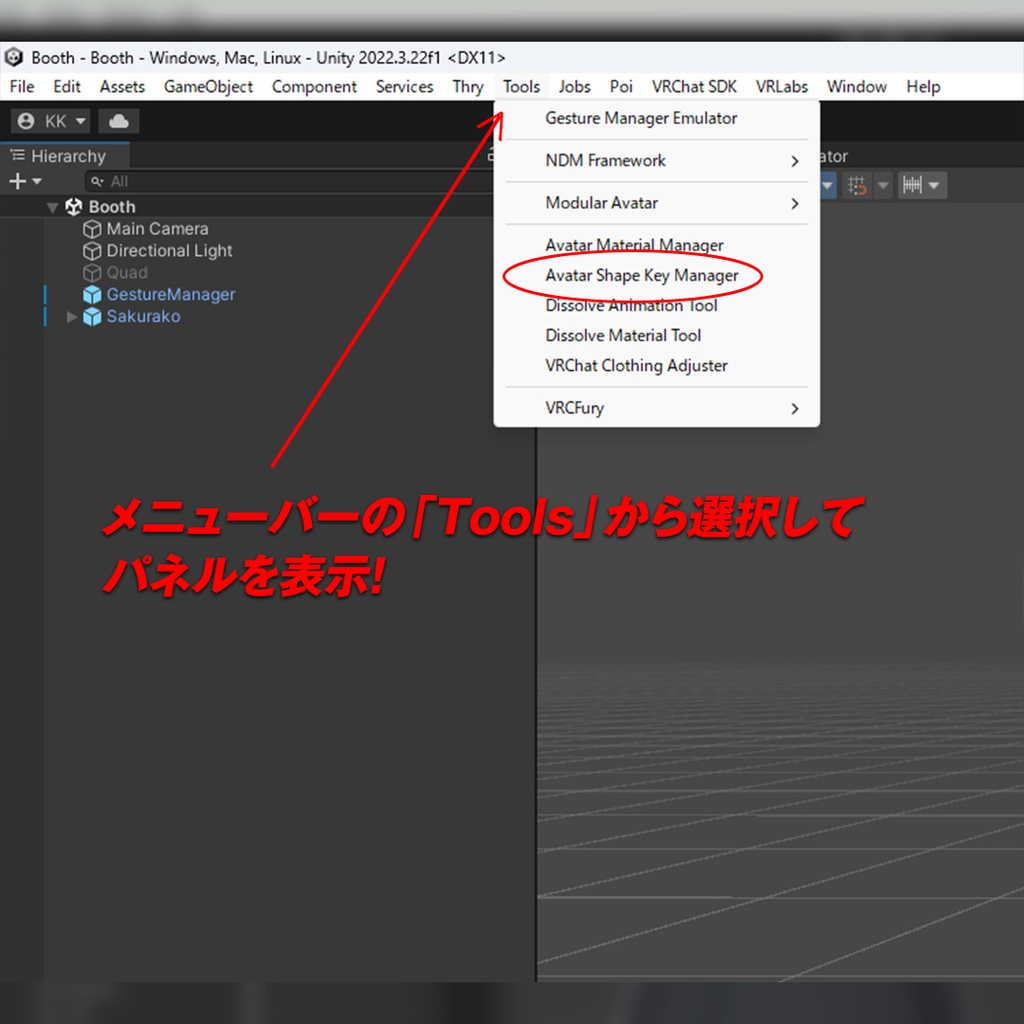Launch the Gesture Manager Emulator

point(640,118)
